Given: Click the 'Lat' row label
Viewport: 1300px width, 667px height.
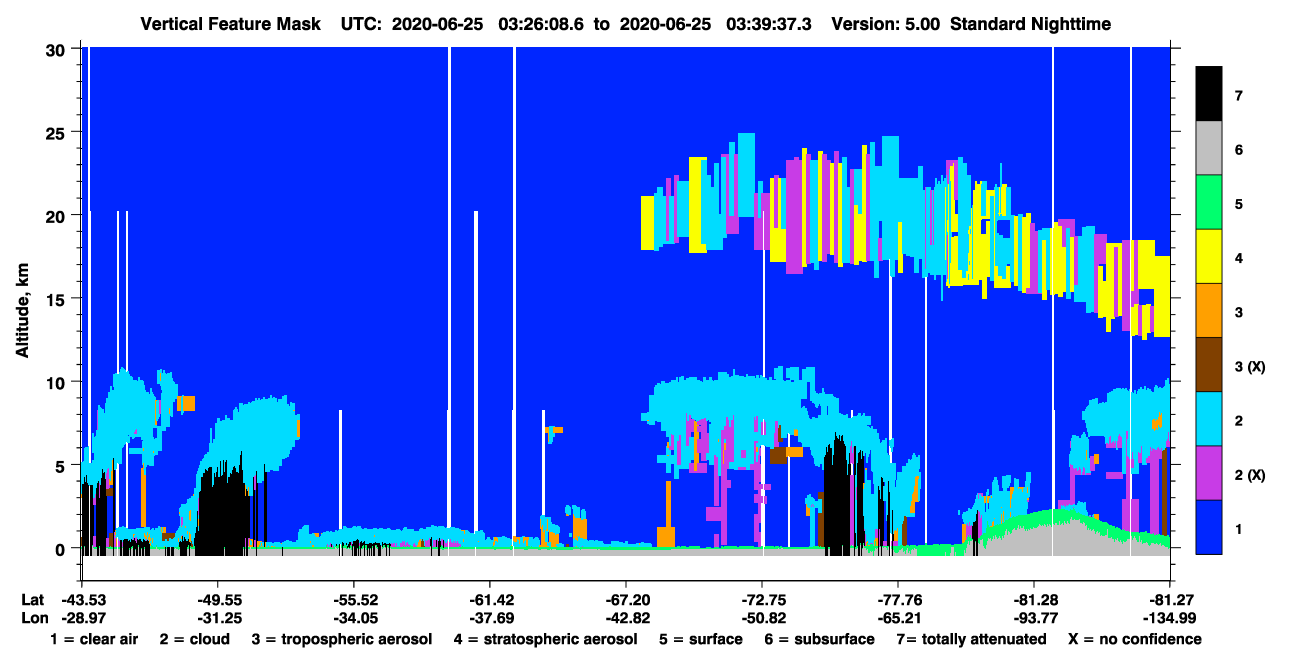Looking at the screenshot, I should 32,600.
